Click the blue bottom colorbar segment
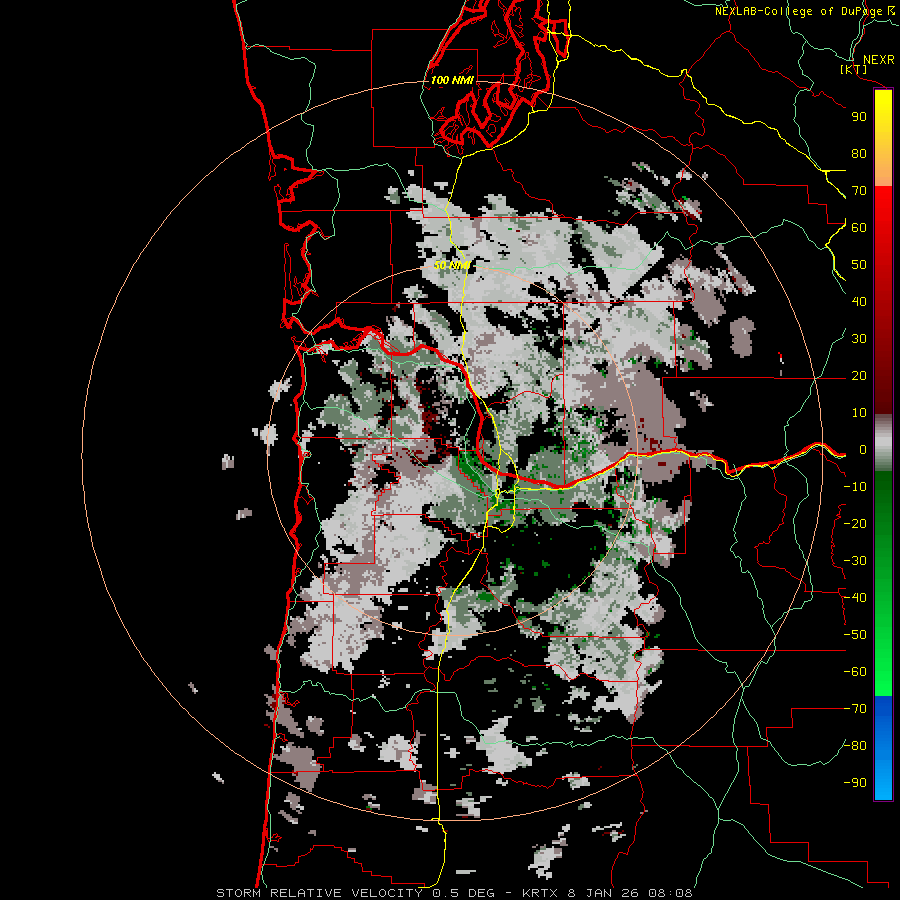Viewport: 900px width, 900px height. [883, 748]
